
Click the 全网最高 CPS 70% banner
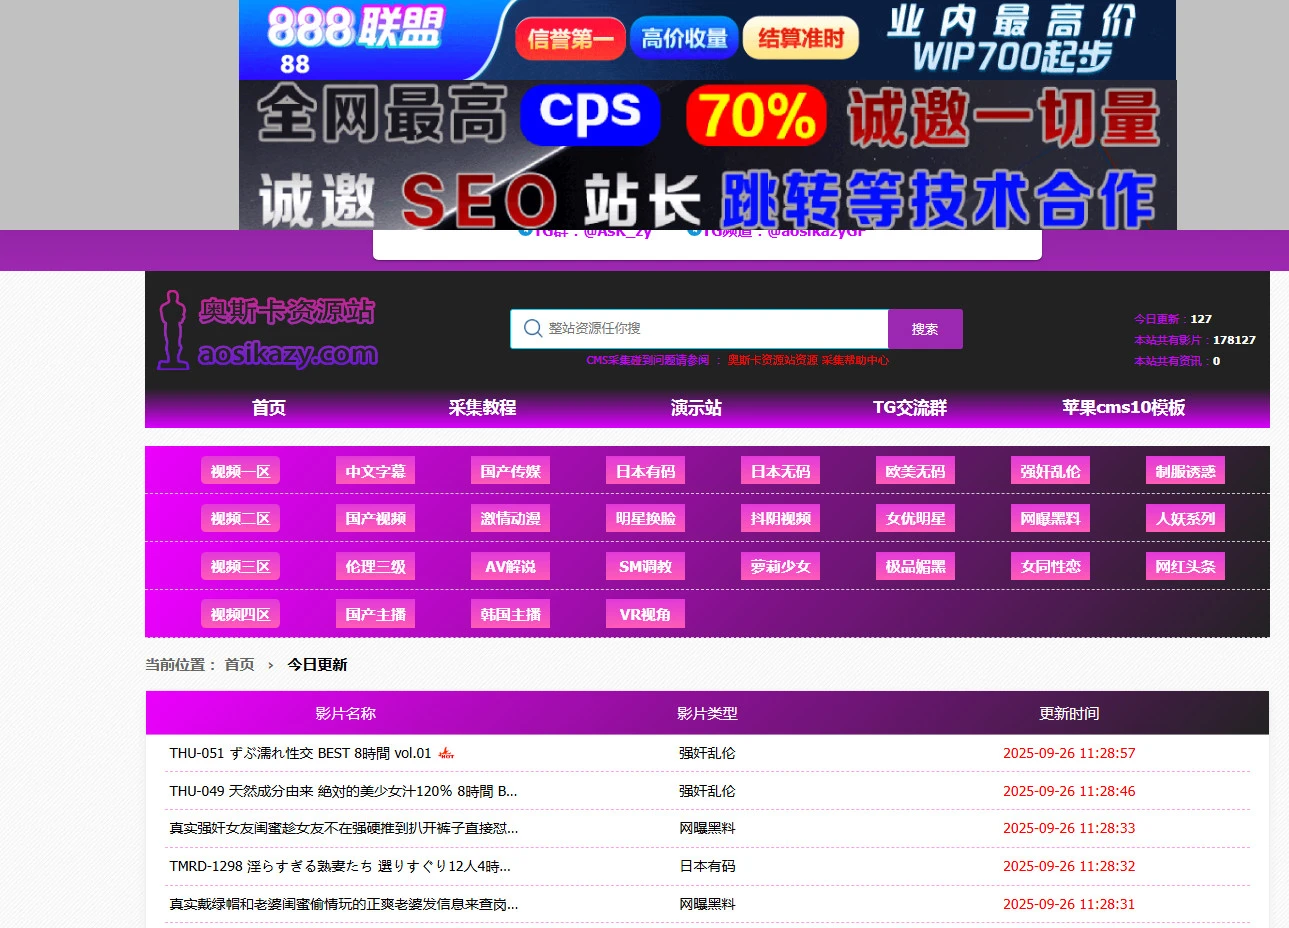706,117
